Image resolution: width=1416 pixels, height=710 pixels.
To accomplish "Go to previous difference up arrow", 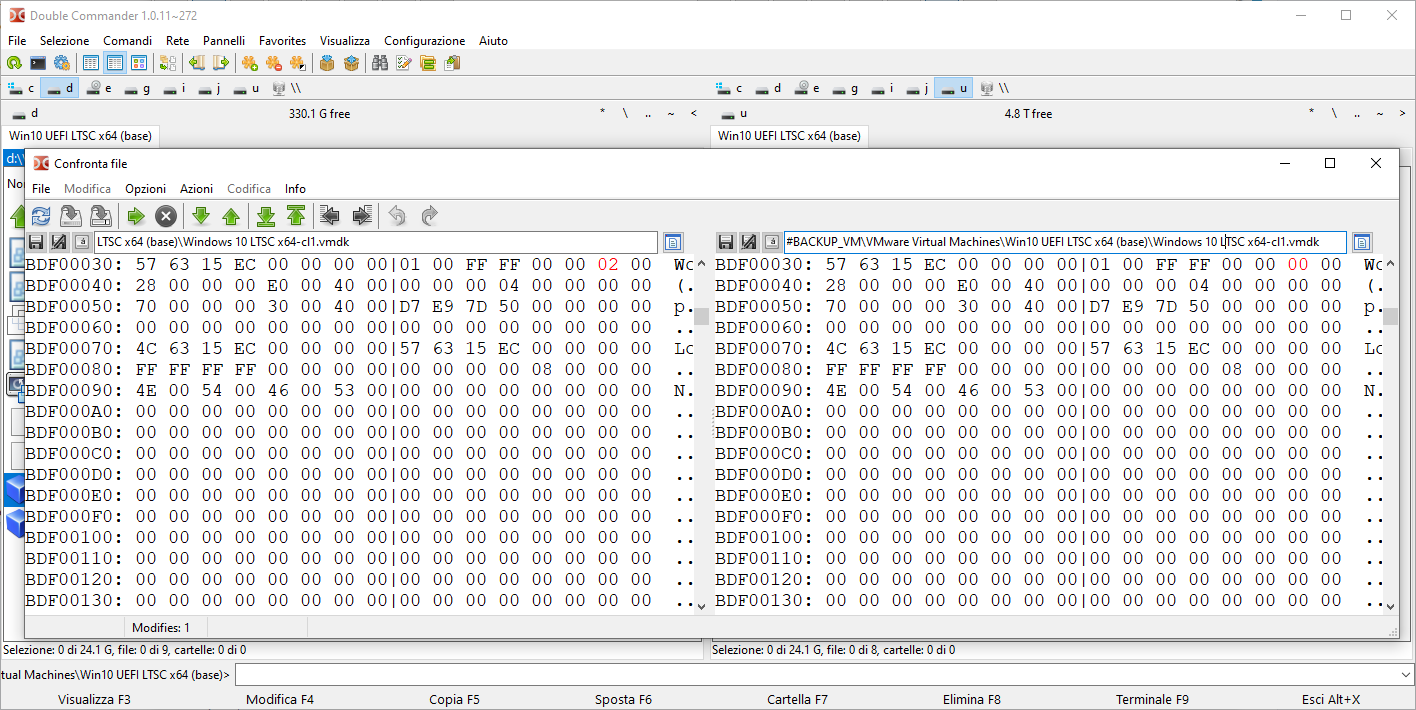I will point(231,215).
